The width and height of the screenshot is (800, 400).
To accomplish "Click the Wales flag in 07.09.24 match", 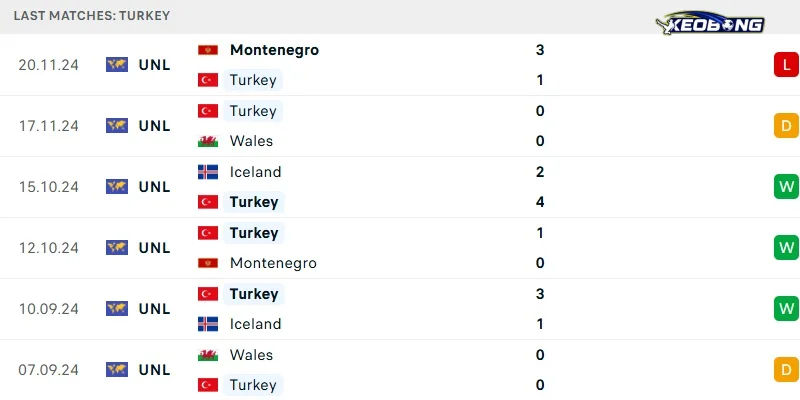I will (208, 355).
